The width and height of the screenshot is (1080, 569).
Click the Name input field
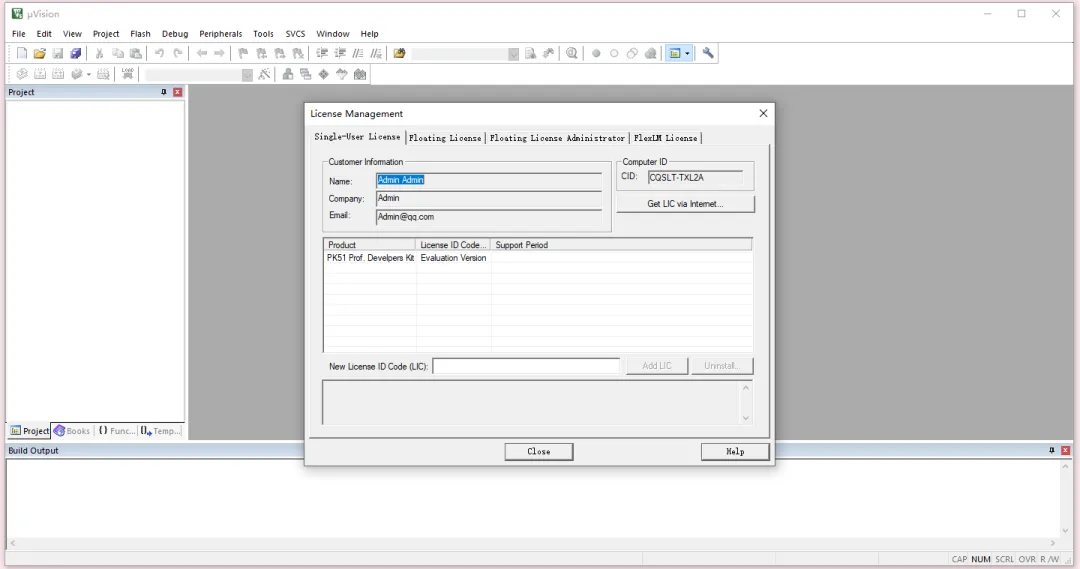tap(488, 180)
